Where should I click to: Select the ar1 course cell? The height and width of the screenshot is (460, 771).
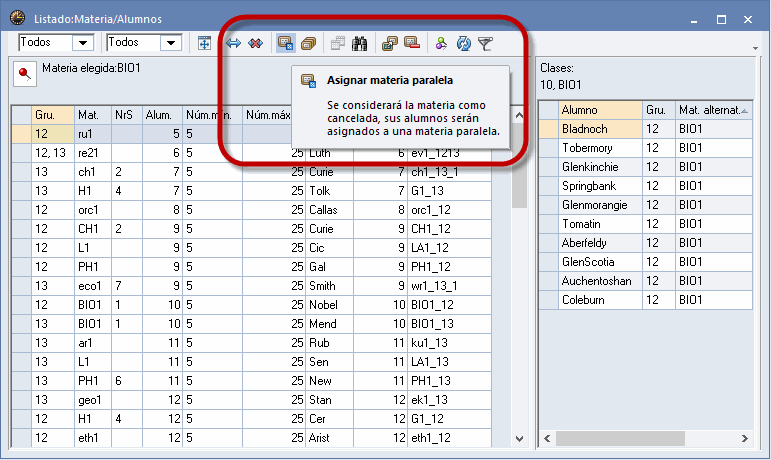pos(93,343)
